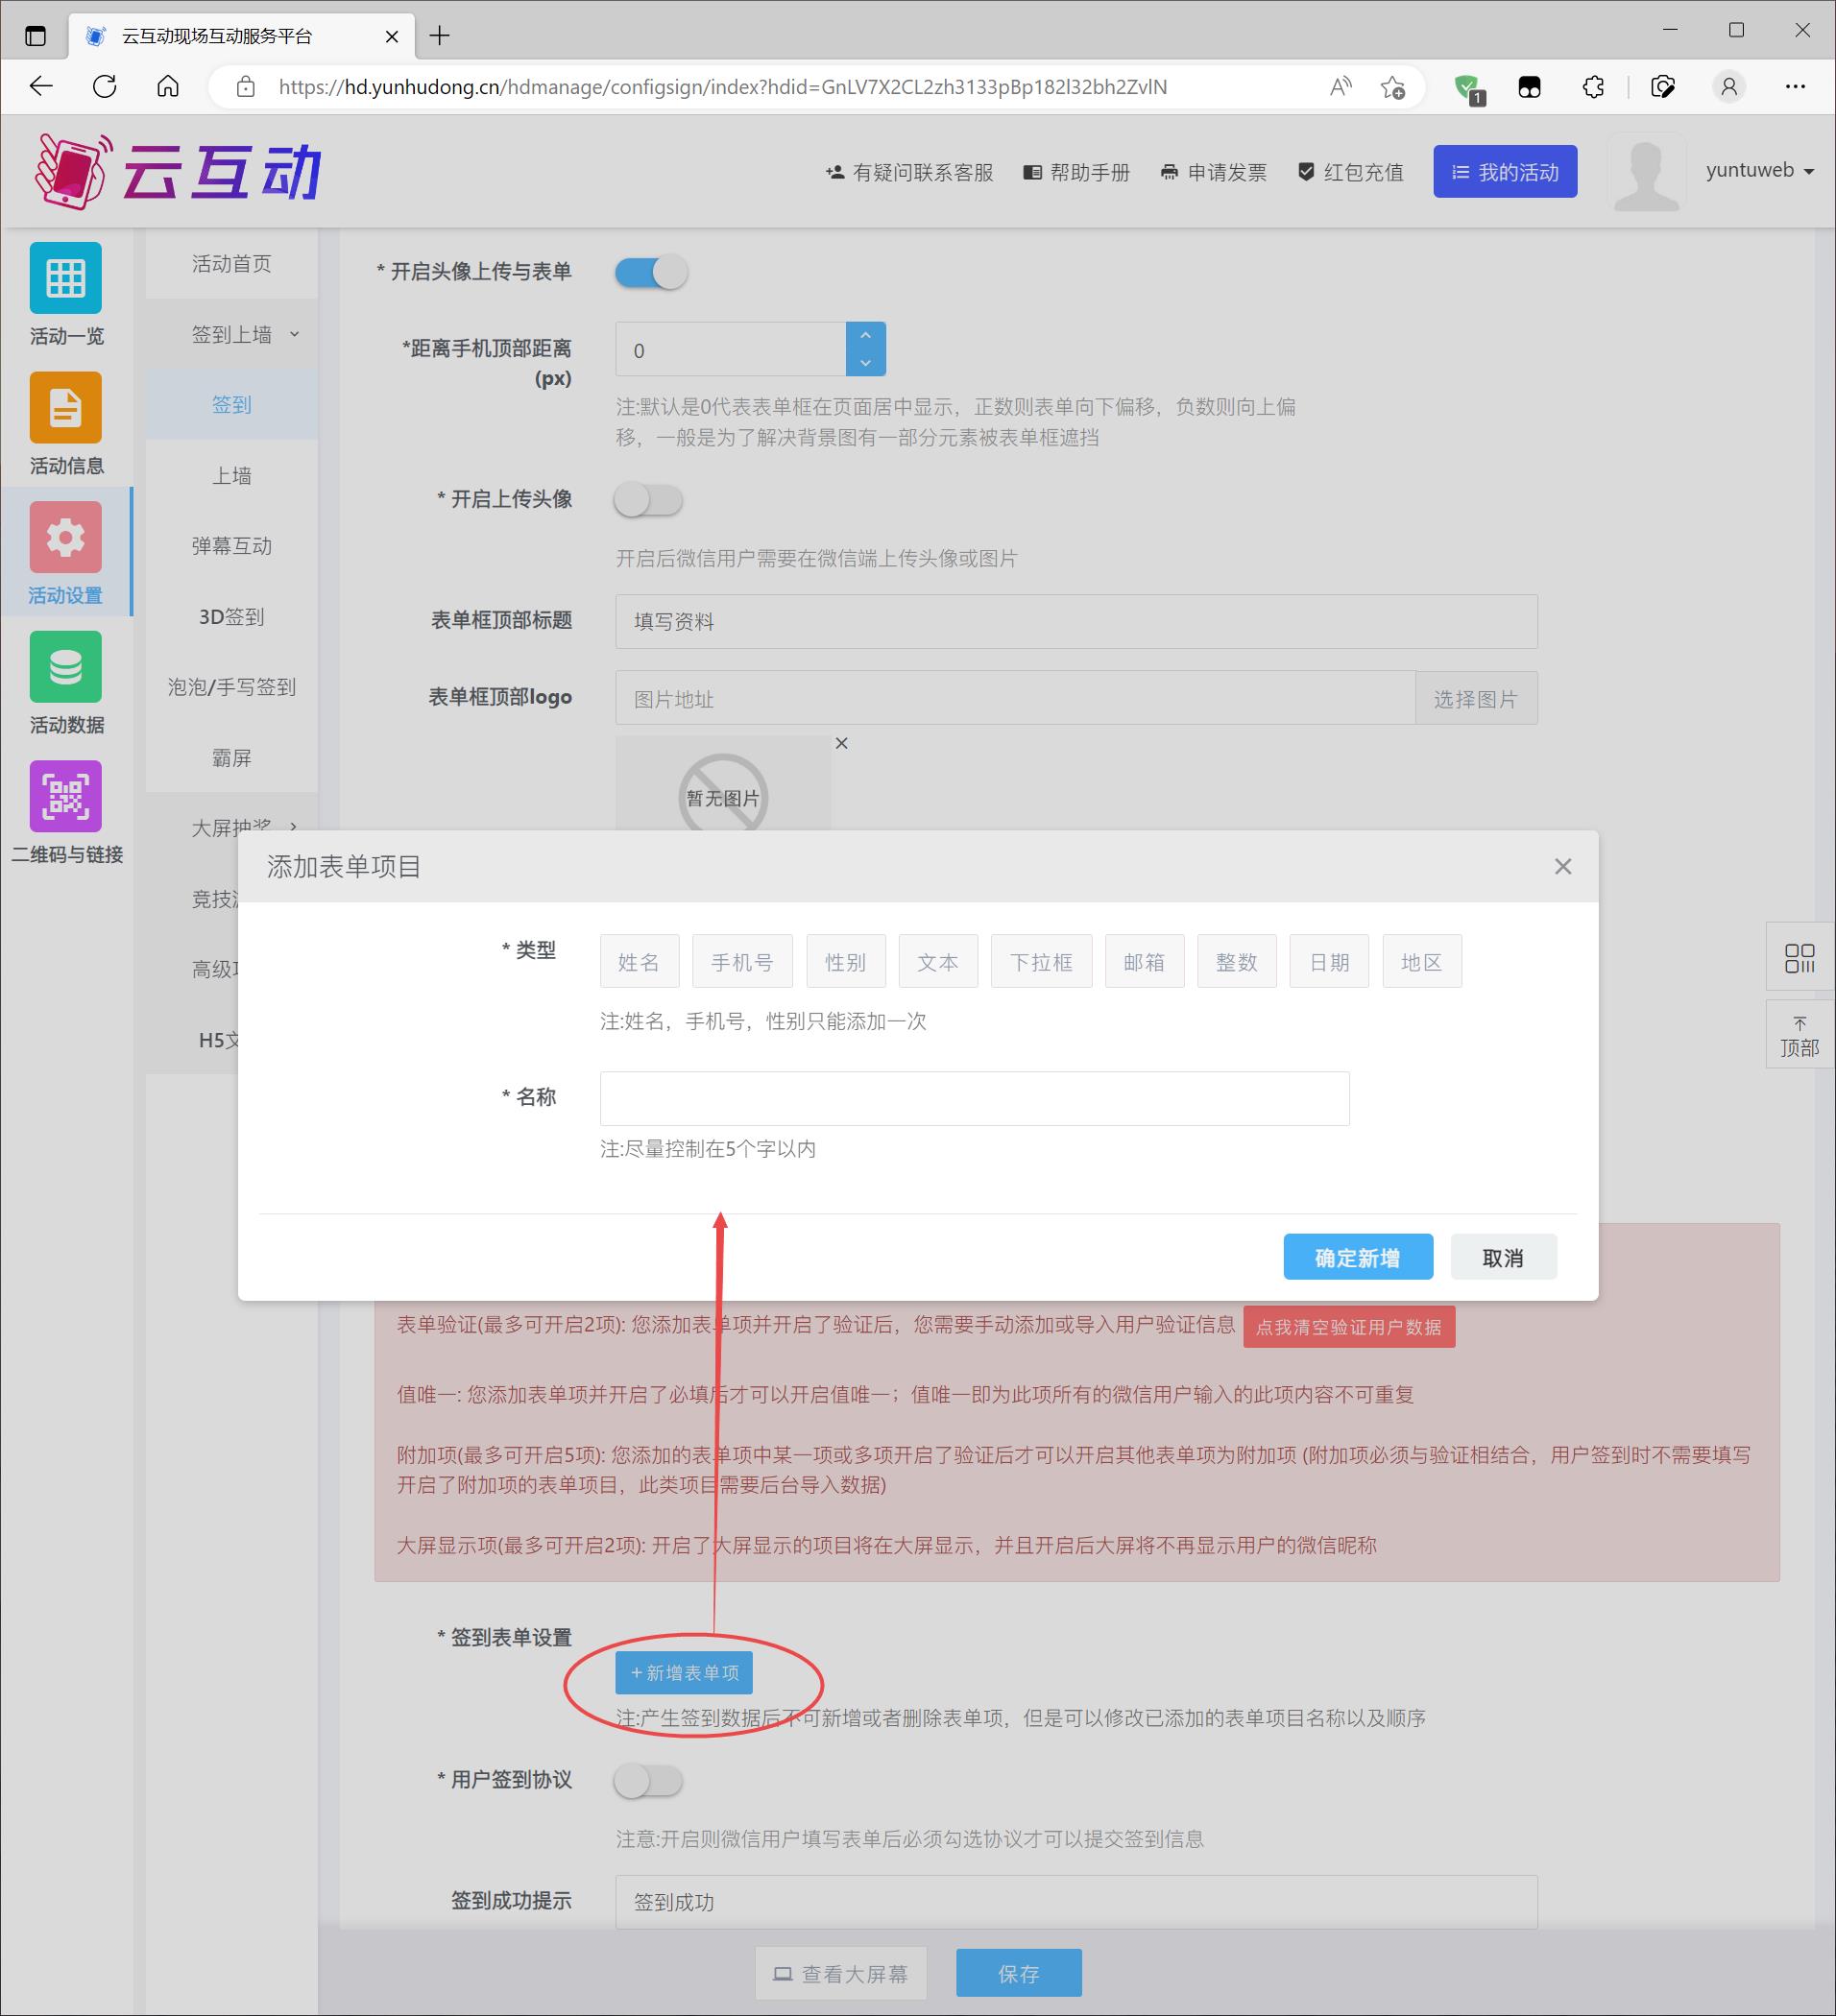Jump to top with the 顶部 icon
Image resolution: width=1836 pixels, height=2016 pixels.
click(1799, 1035)
